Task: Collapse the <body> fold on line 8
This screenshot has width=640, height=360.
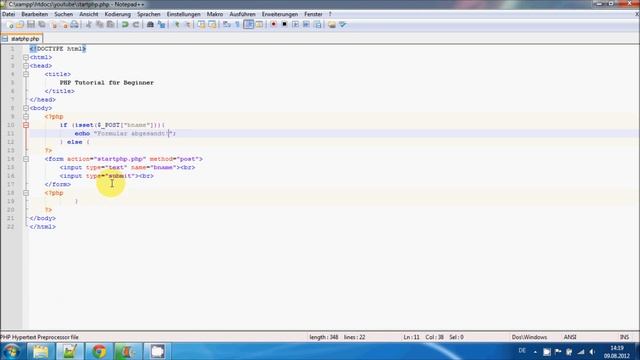Action: click(26, 108)
